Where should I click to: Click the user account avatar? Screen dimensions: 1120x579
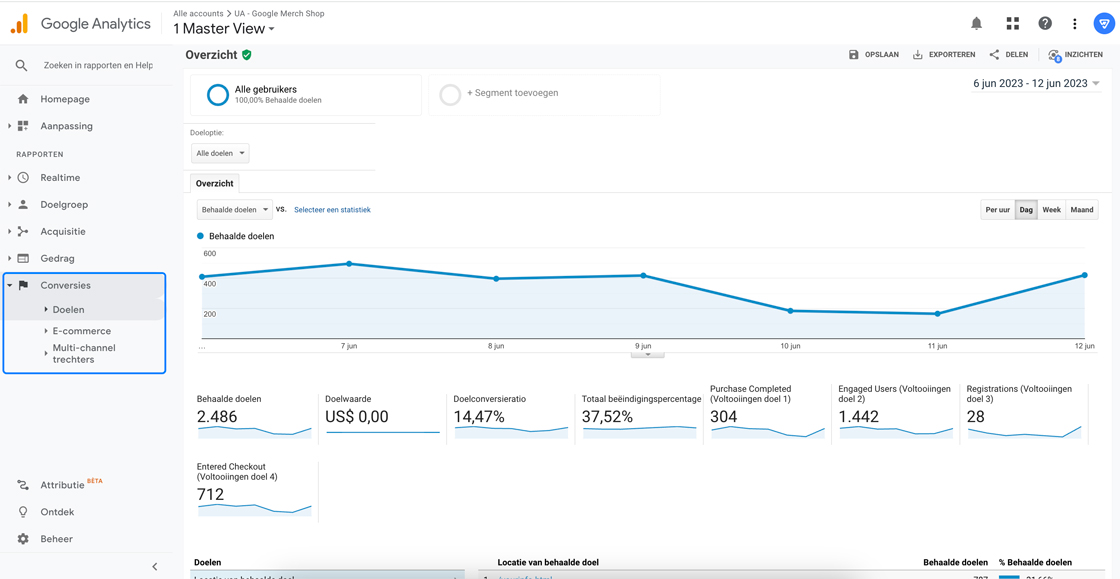[1104, 24]
